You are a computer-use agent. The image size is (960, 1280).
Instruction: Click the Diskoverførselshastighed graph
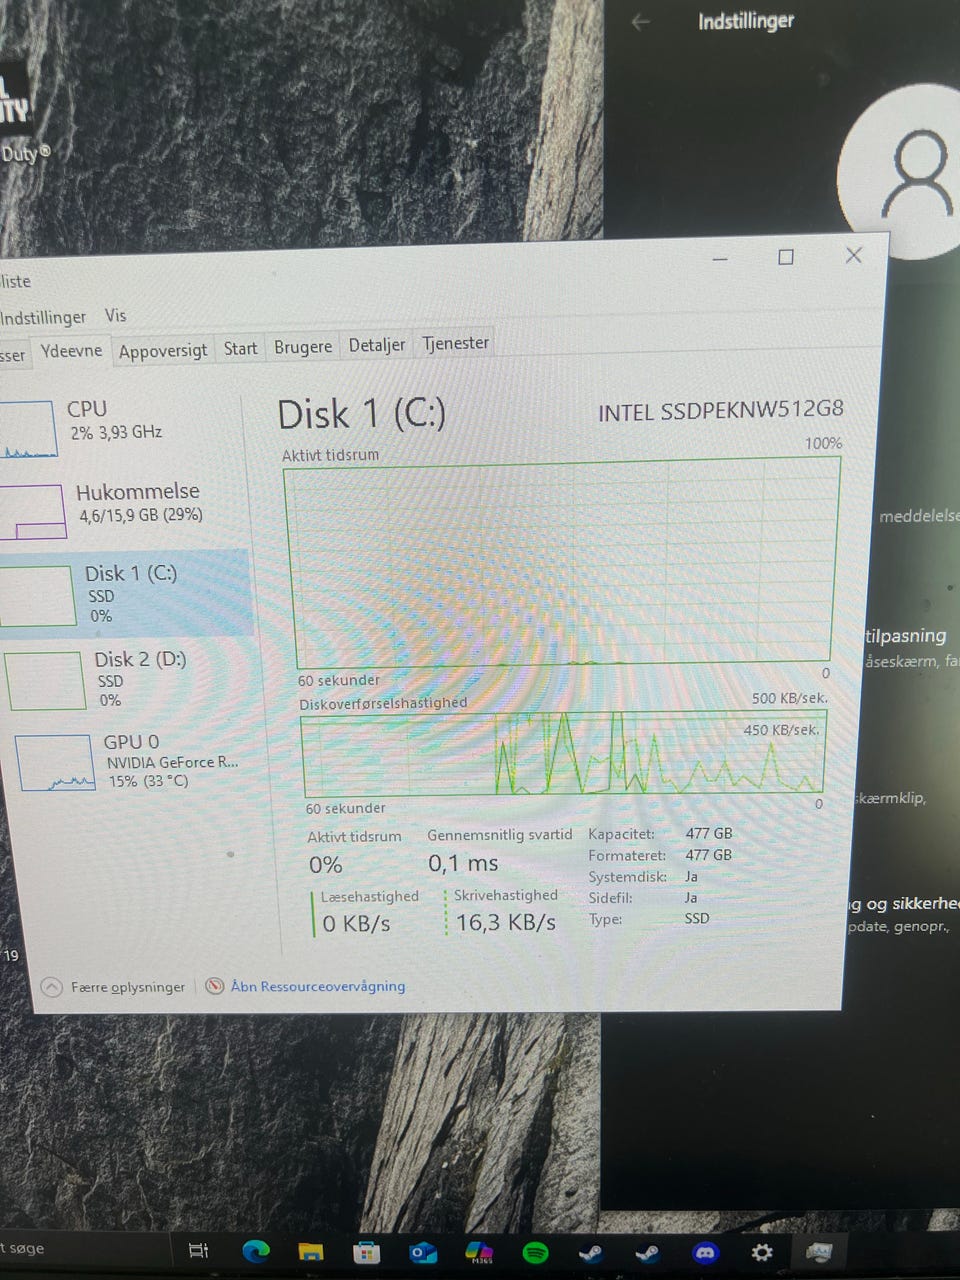563,754
